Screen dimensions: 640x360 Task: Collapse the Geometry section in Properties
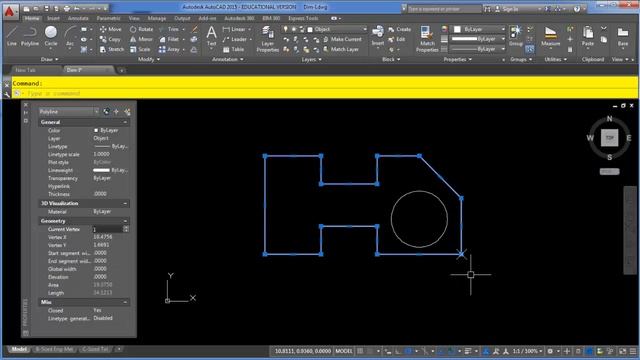[125, 221]
